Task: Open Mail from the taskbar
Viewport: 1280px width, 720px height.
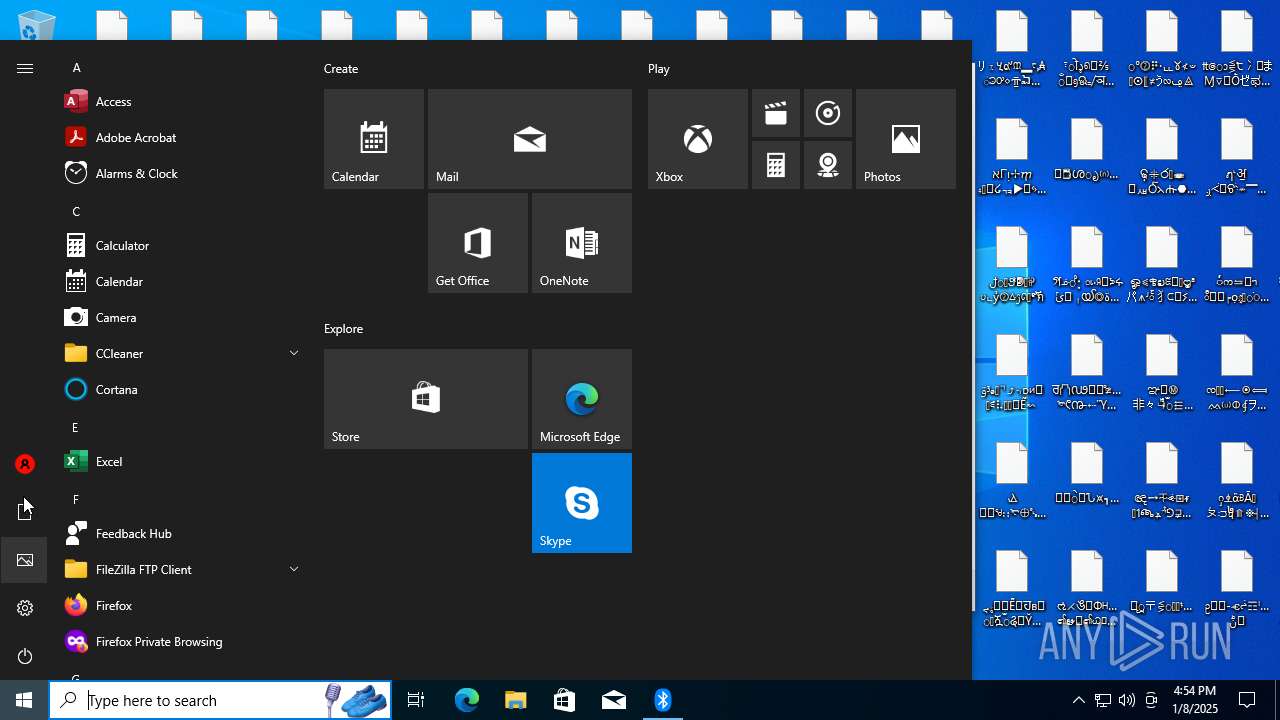Action: (613, 700)
